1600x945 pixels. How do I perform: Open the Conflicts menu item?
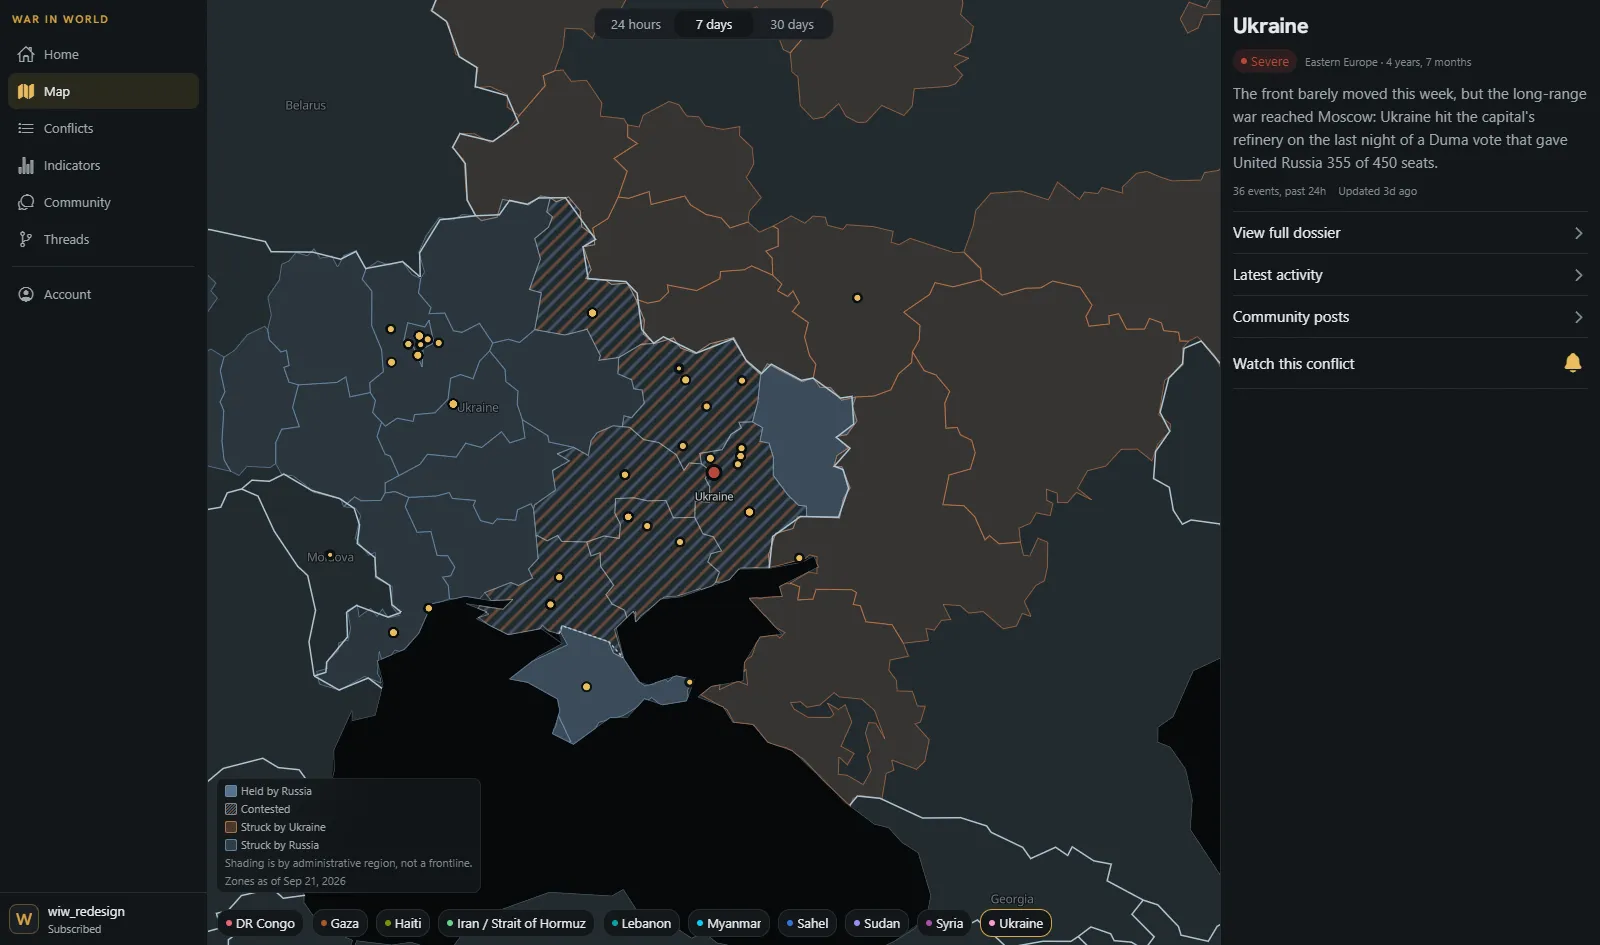[103, 128]
